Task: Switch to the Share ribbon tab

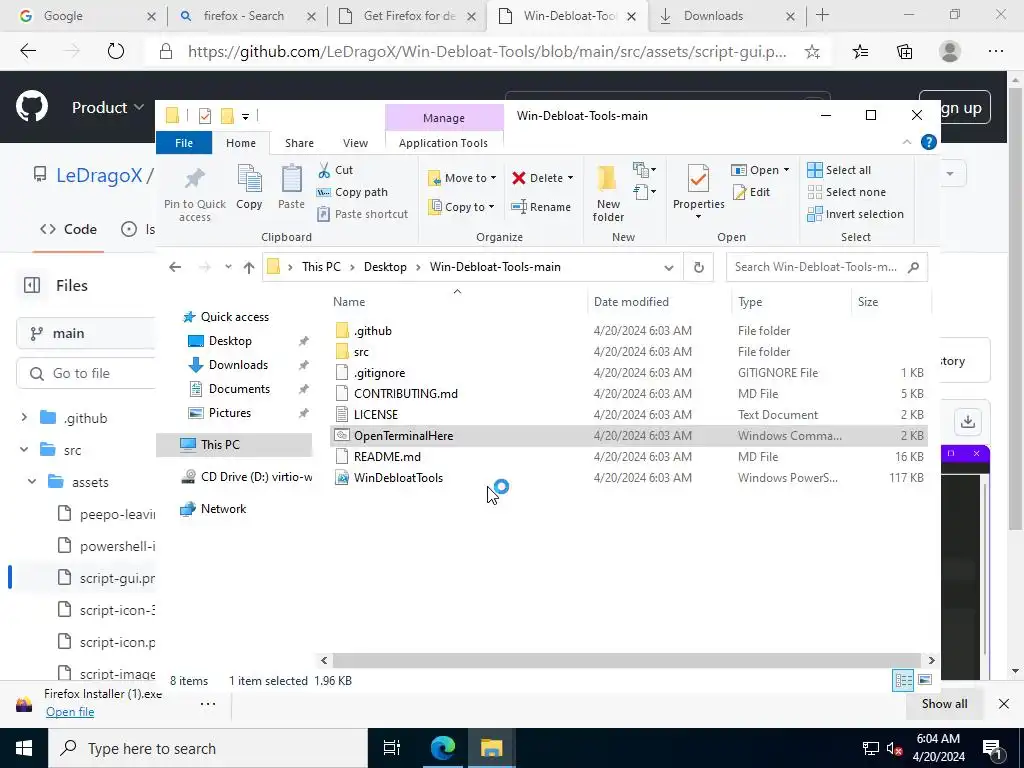Action: click(x=299, y=143)
